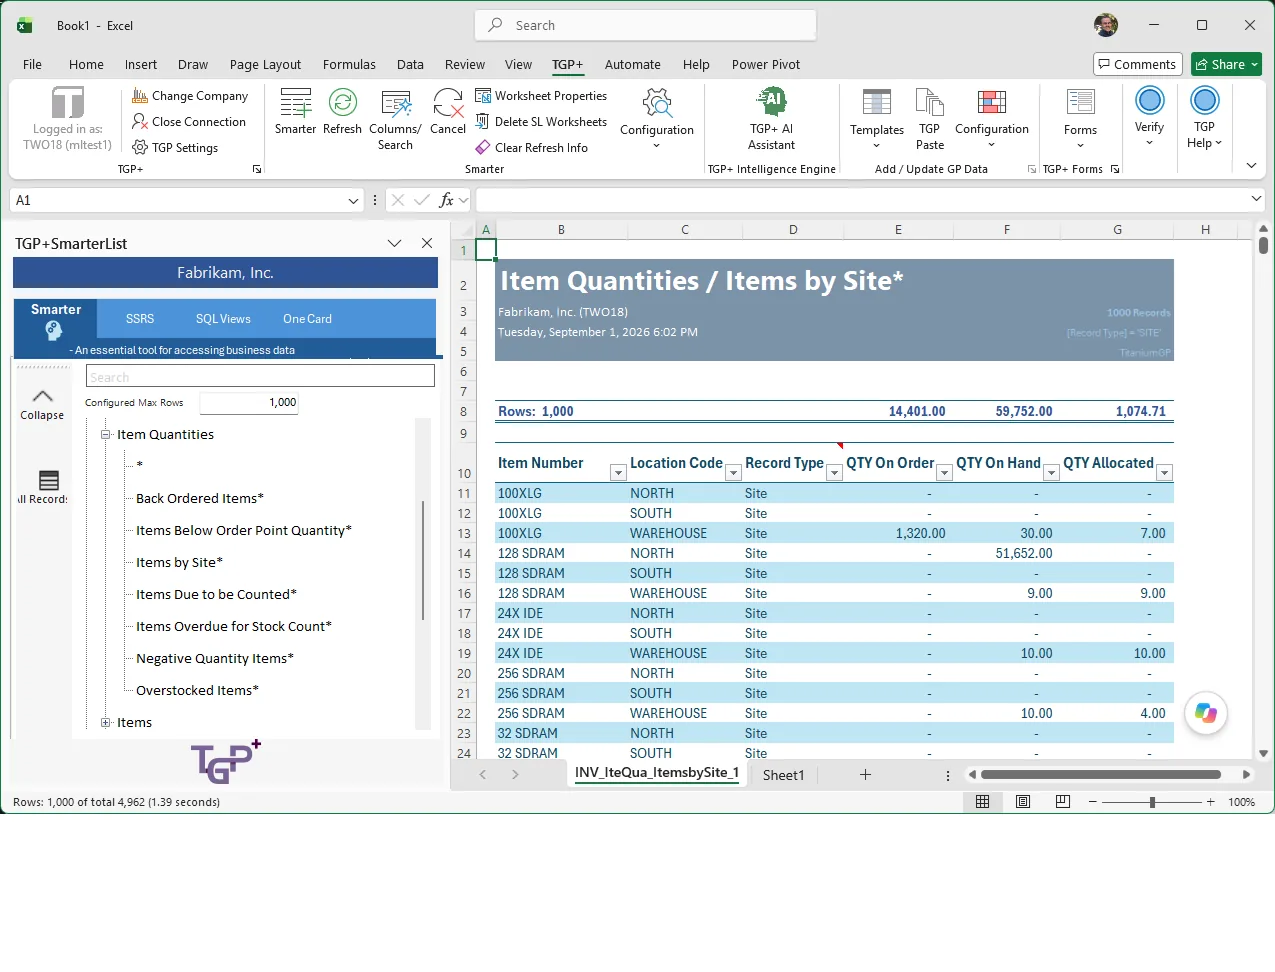Open Columns/Search tool
Screen dimensions: 1275x972
click(x=395, y=119)
